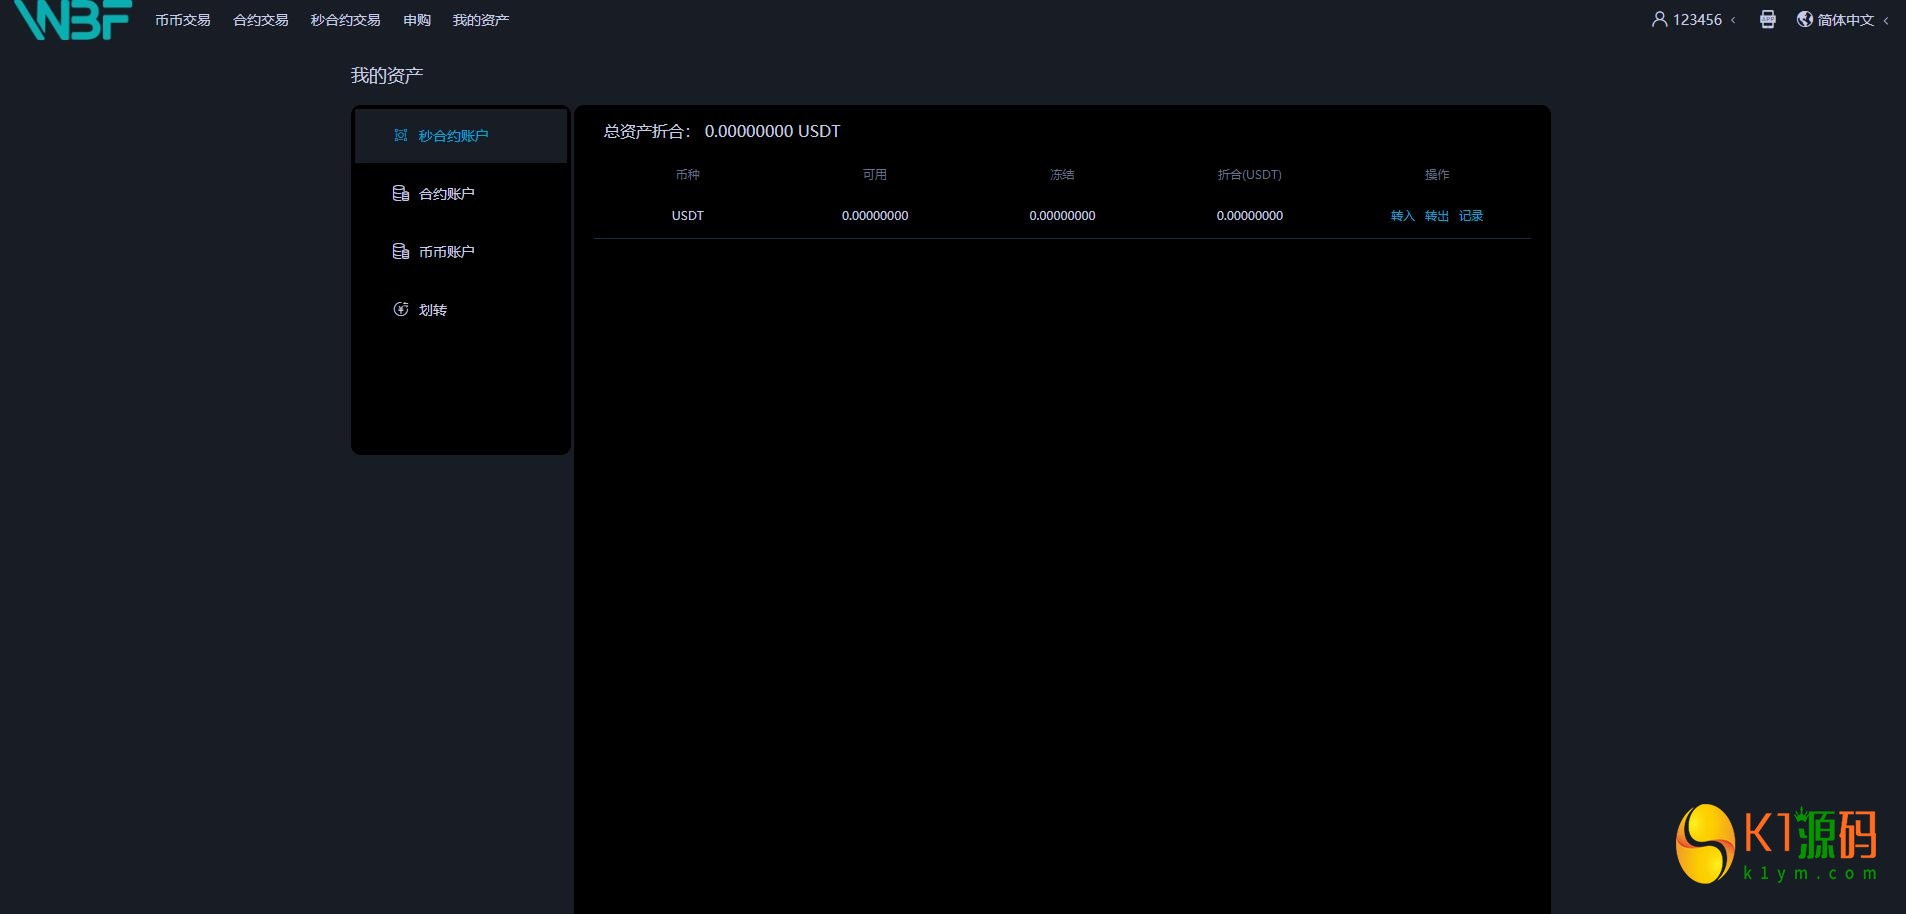Click the WBF logo
Screen dimensions: 1906x914
click(x=73, y=19)
